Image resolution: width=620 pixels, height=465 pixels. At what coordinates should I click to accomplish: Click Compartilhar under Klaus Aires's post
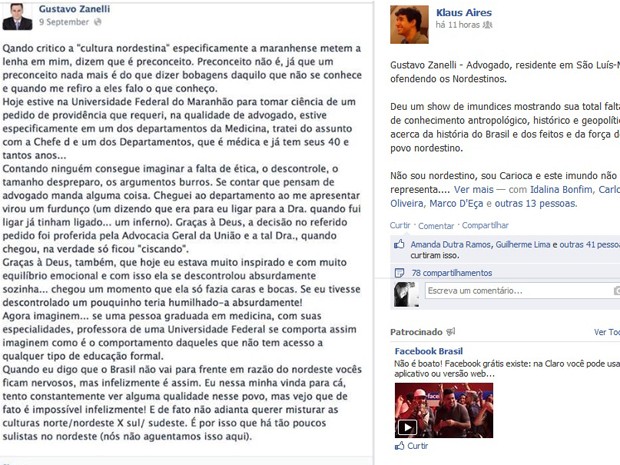[485, 225]
